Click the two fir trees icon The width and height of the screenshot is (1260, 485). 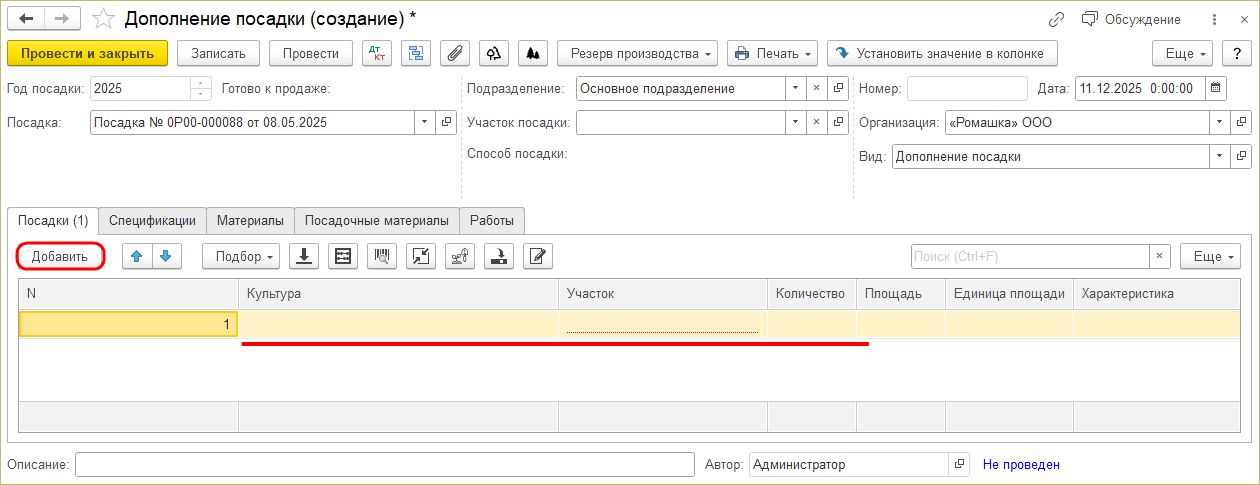(533, 53)
